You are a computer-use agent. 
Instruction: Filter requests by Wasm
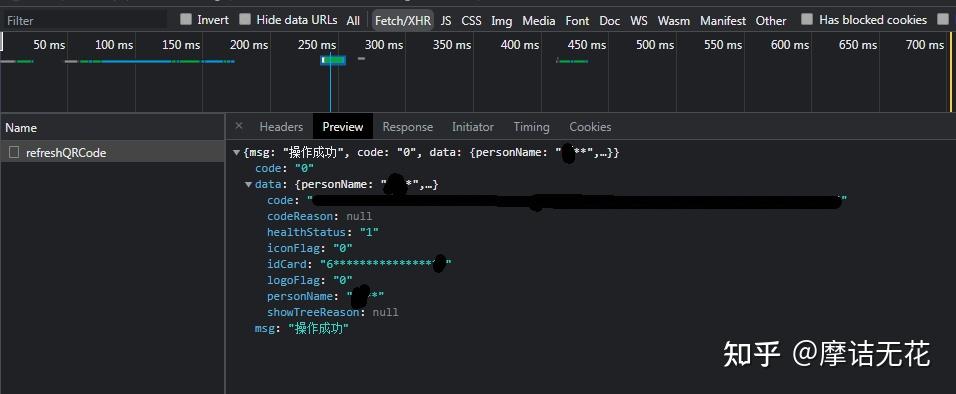click(x=674, y=21)
